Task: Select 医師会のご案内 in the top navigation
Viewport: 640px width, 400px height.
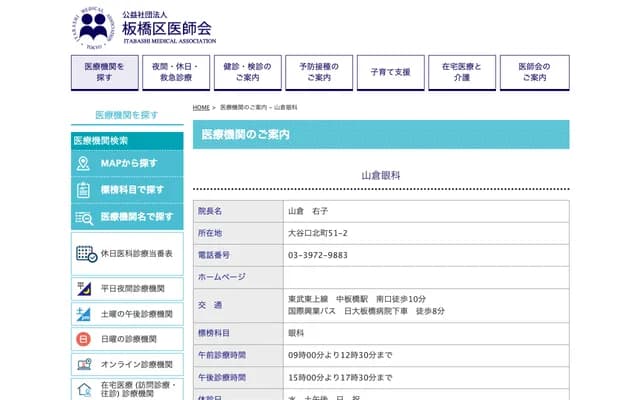Action: click(x=533, y=72)
